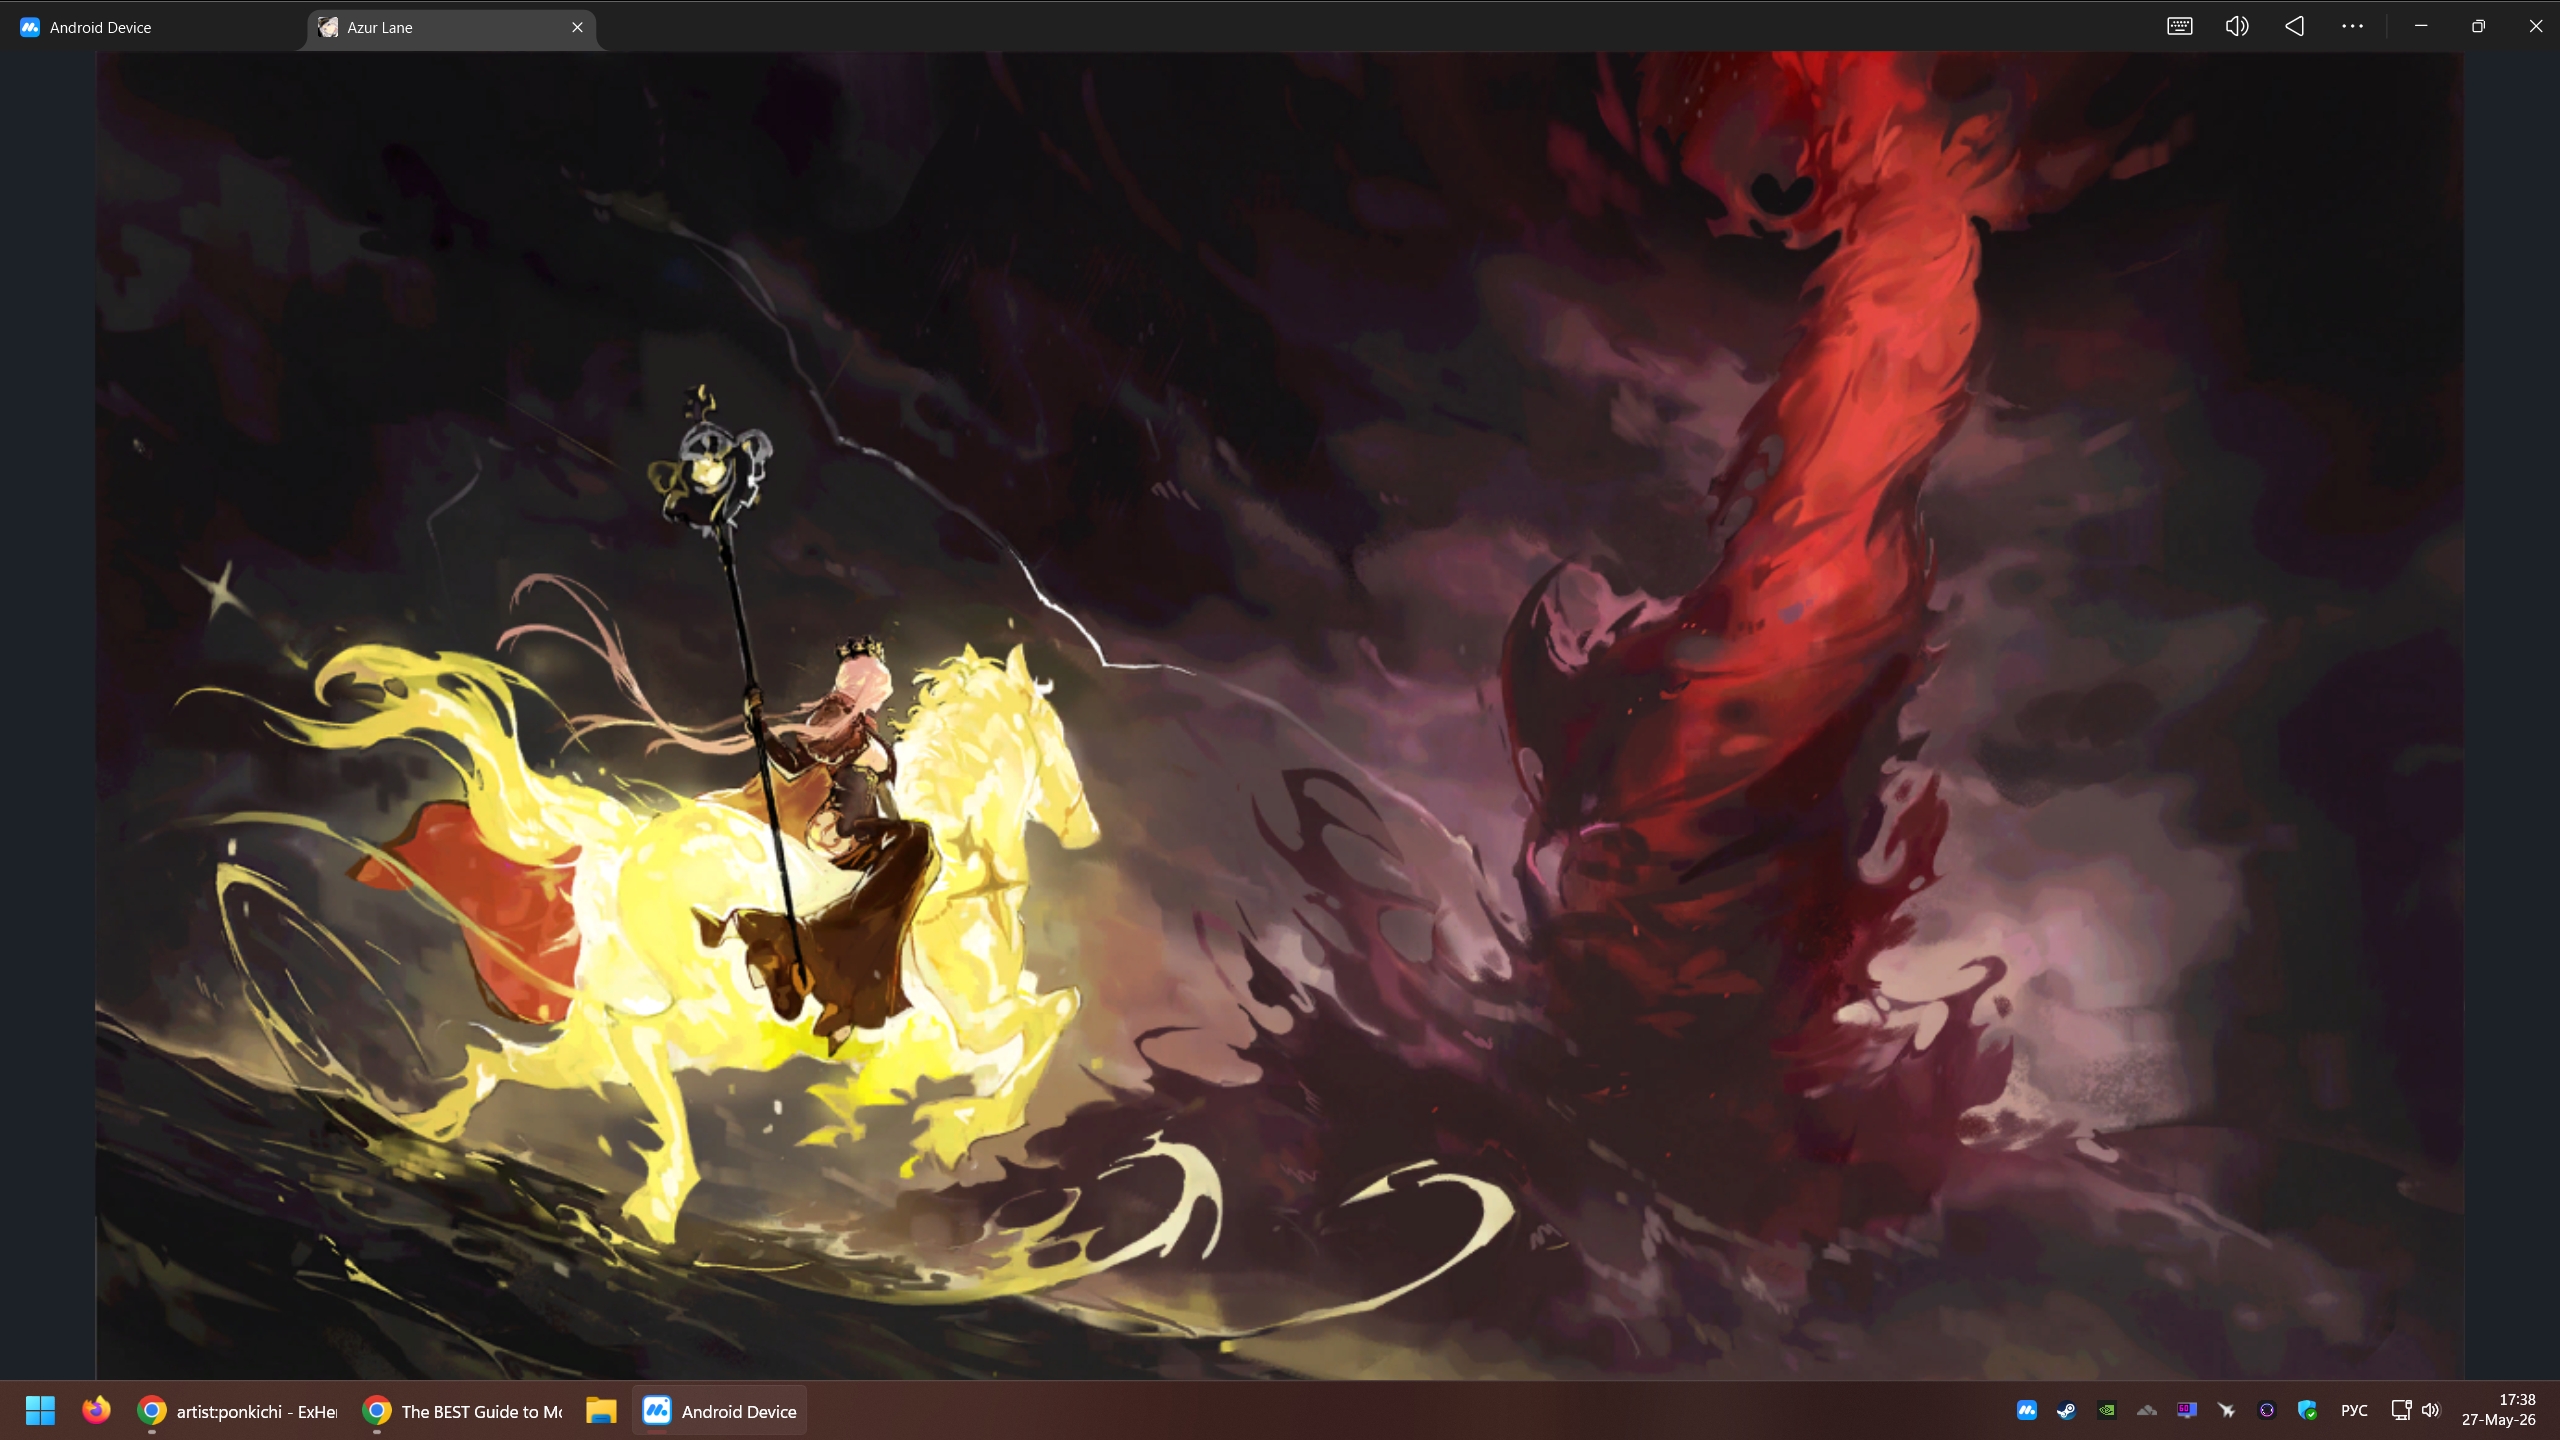Open the Windows Start menu

click(x=40, y=1411)
